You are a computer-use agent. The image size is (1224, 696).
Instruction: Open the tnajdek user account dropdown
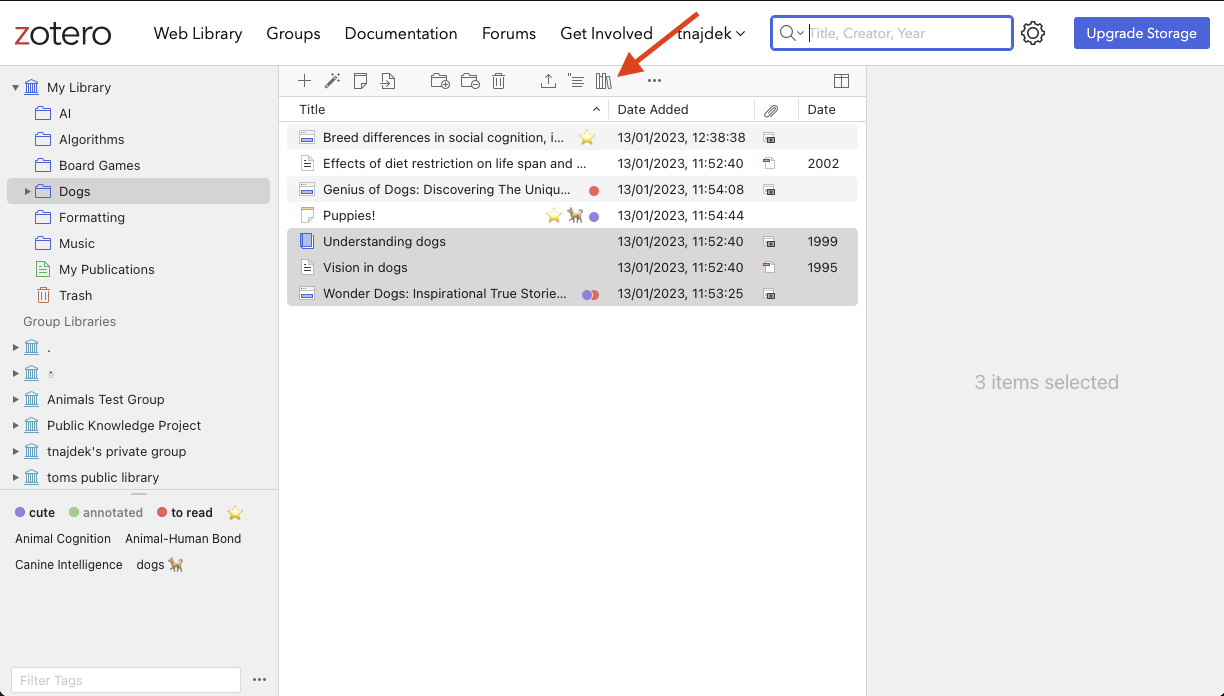click(711, 33)
